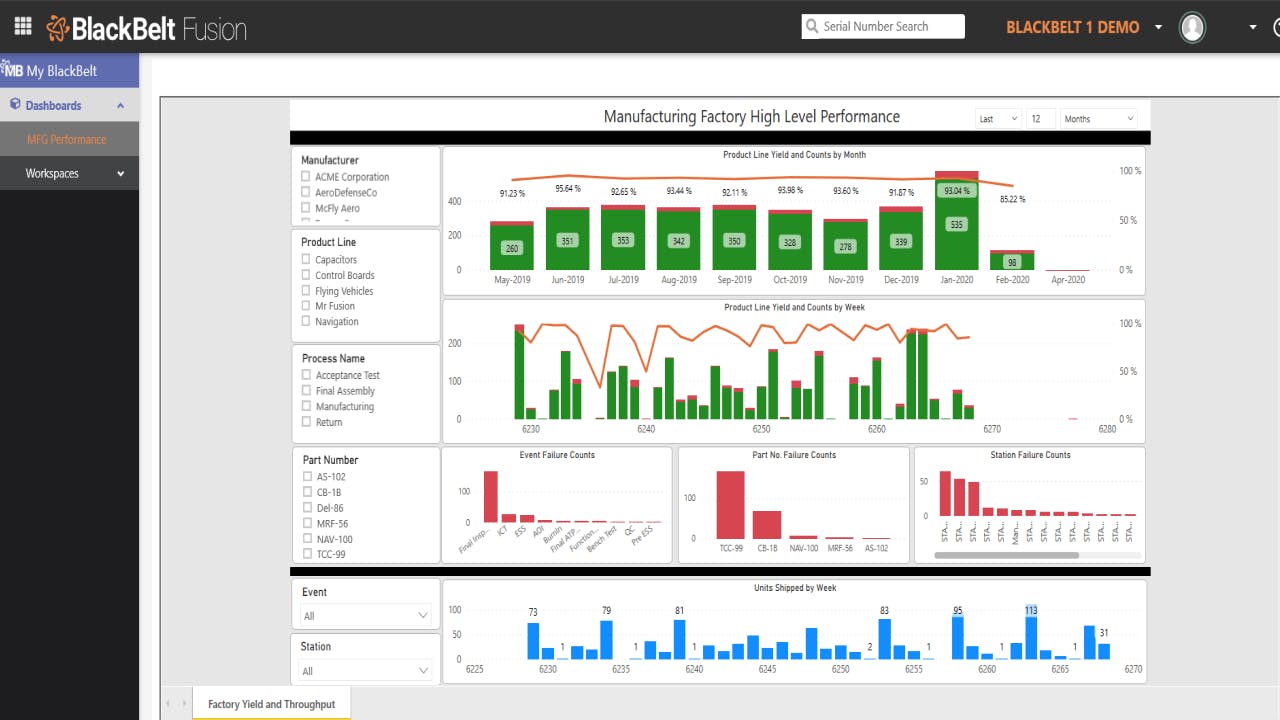Select the Control Boards checkbox

click(306, 275)
